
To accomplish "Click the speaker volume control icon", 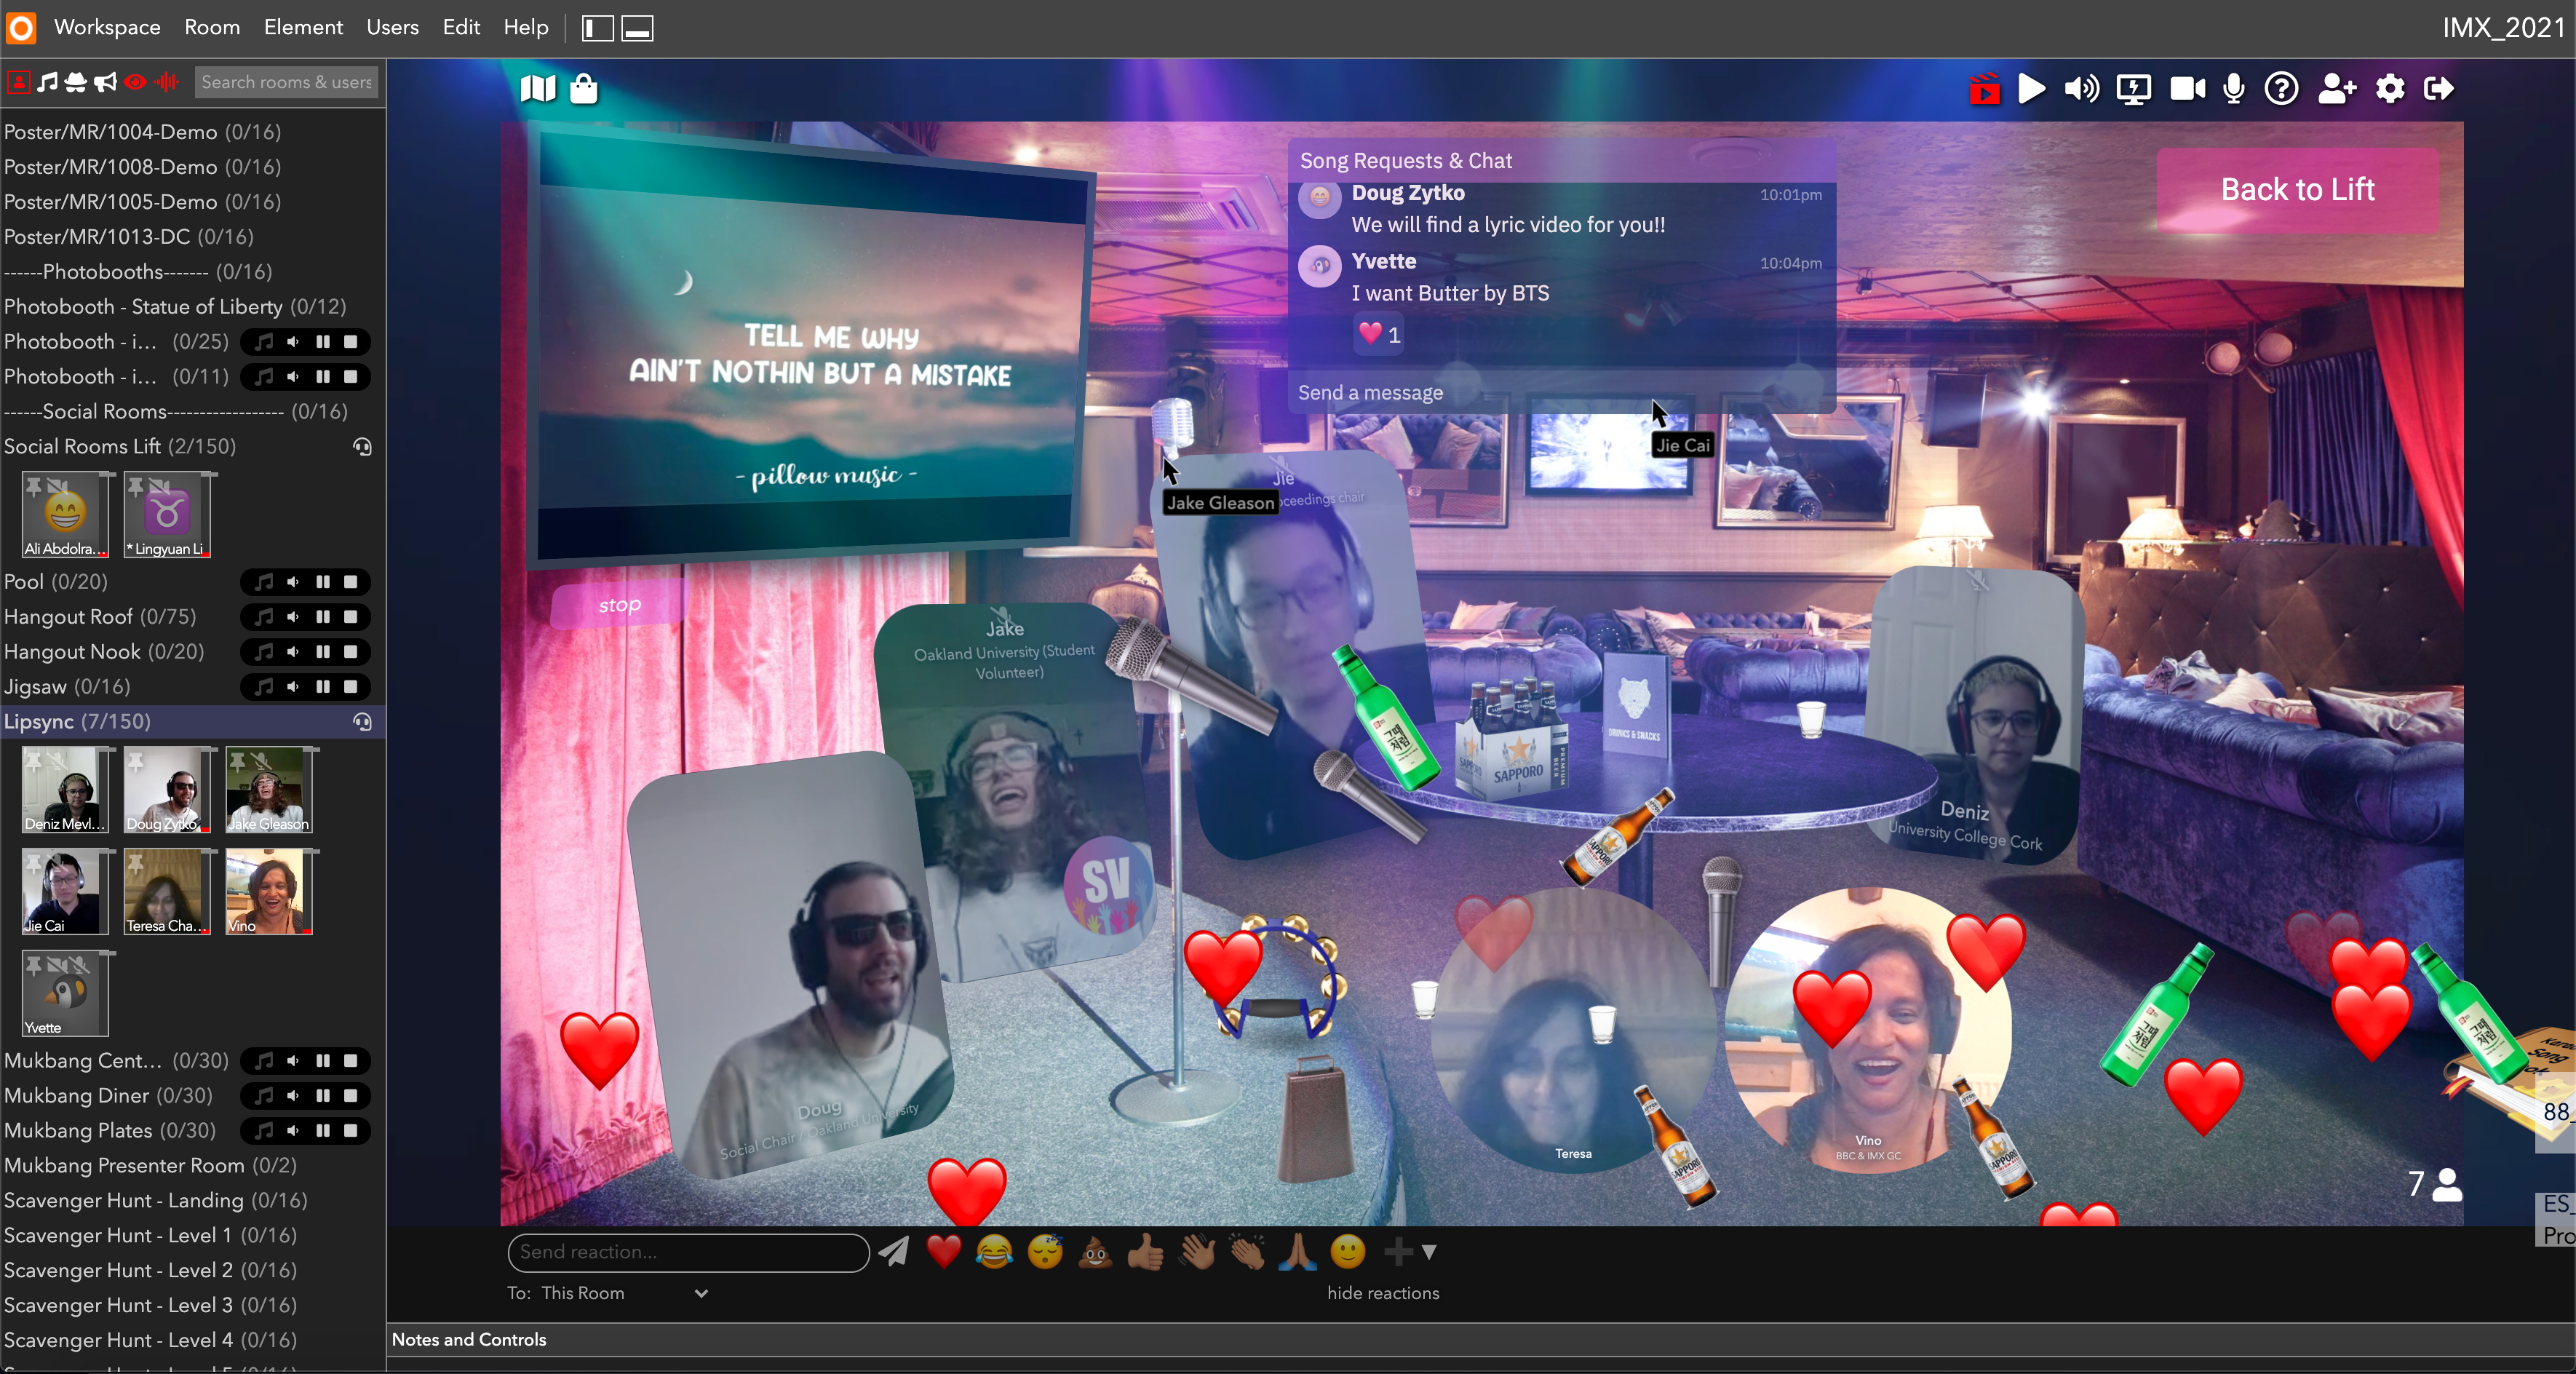I will (2082, 89).
